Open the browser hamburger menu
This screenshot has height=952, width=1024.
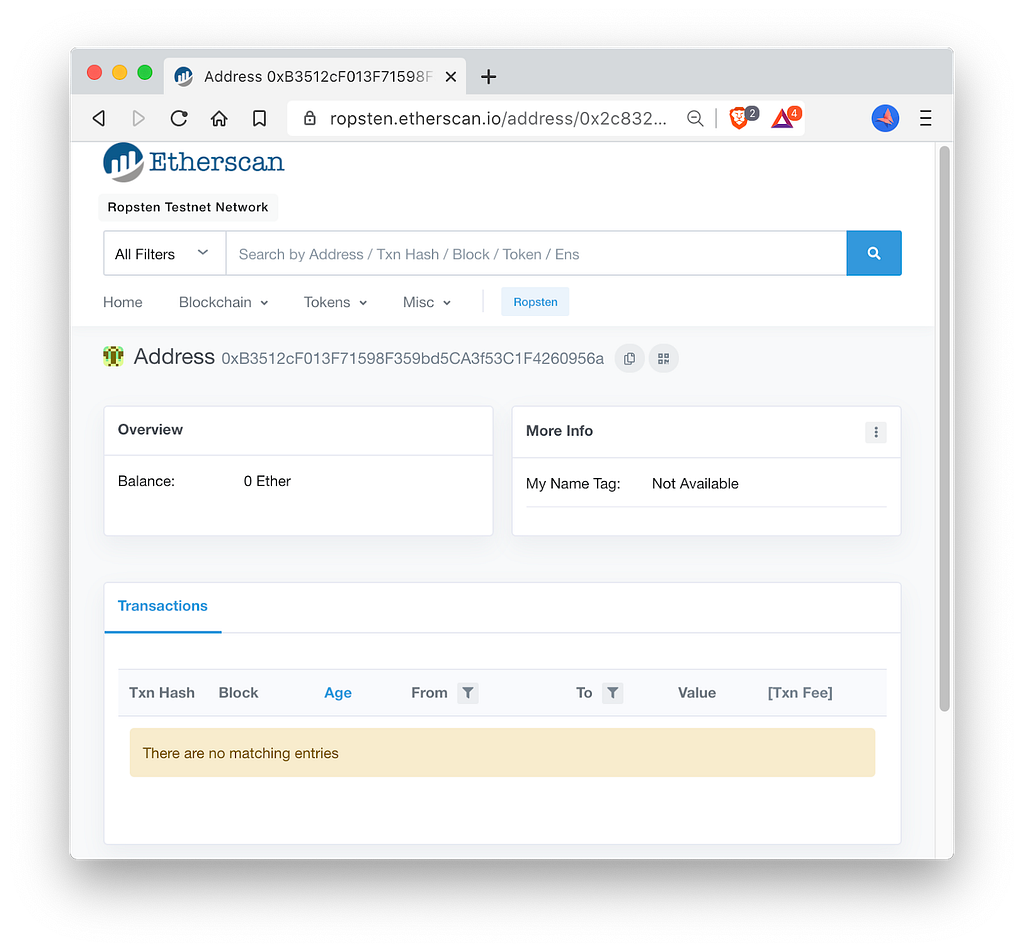click(925, 118)
